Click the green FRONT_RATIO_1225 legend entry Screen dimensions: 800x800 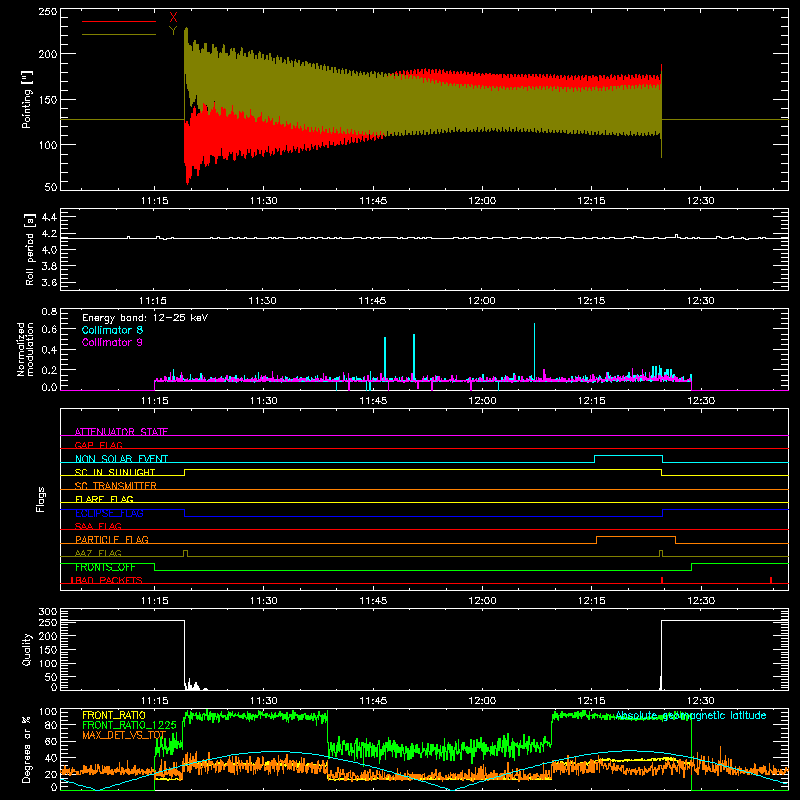[x=129, y=725]
